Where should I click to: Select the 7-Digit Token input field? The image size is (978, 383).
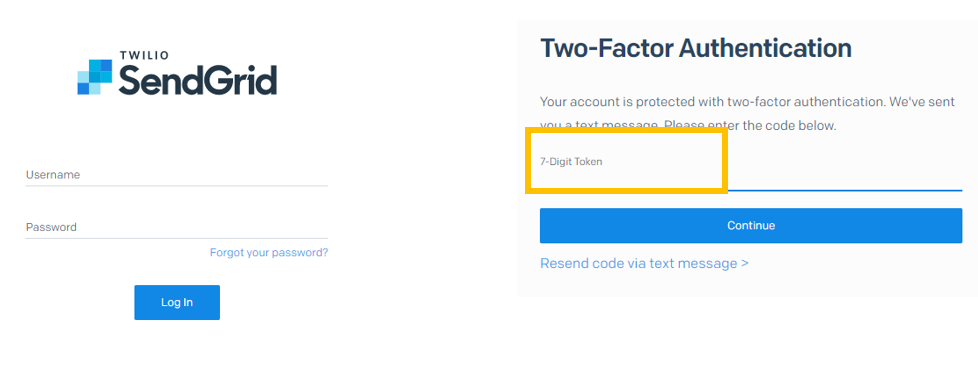click(751, 168)
